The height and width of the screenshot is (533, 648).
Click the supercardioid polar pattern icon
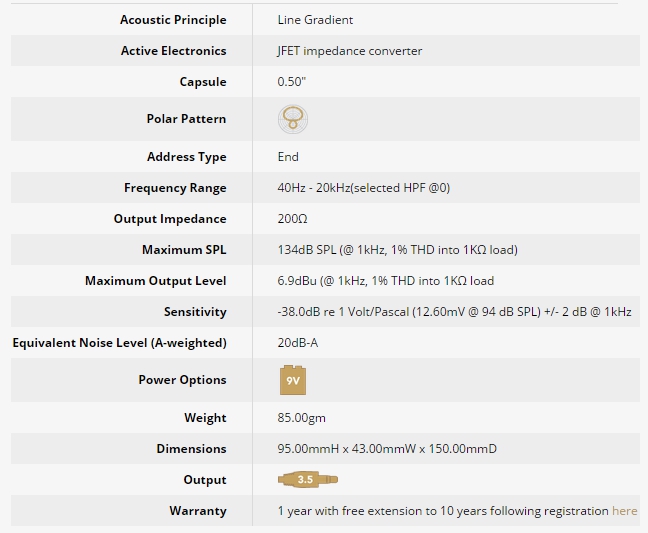[293, 119]
